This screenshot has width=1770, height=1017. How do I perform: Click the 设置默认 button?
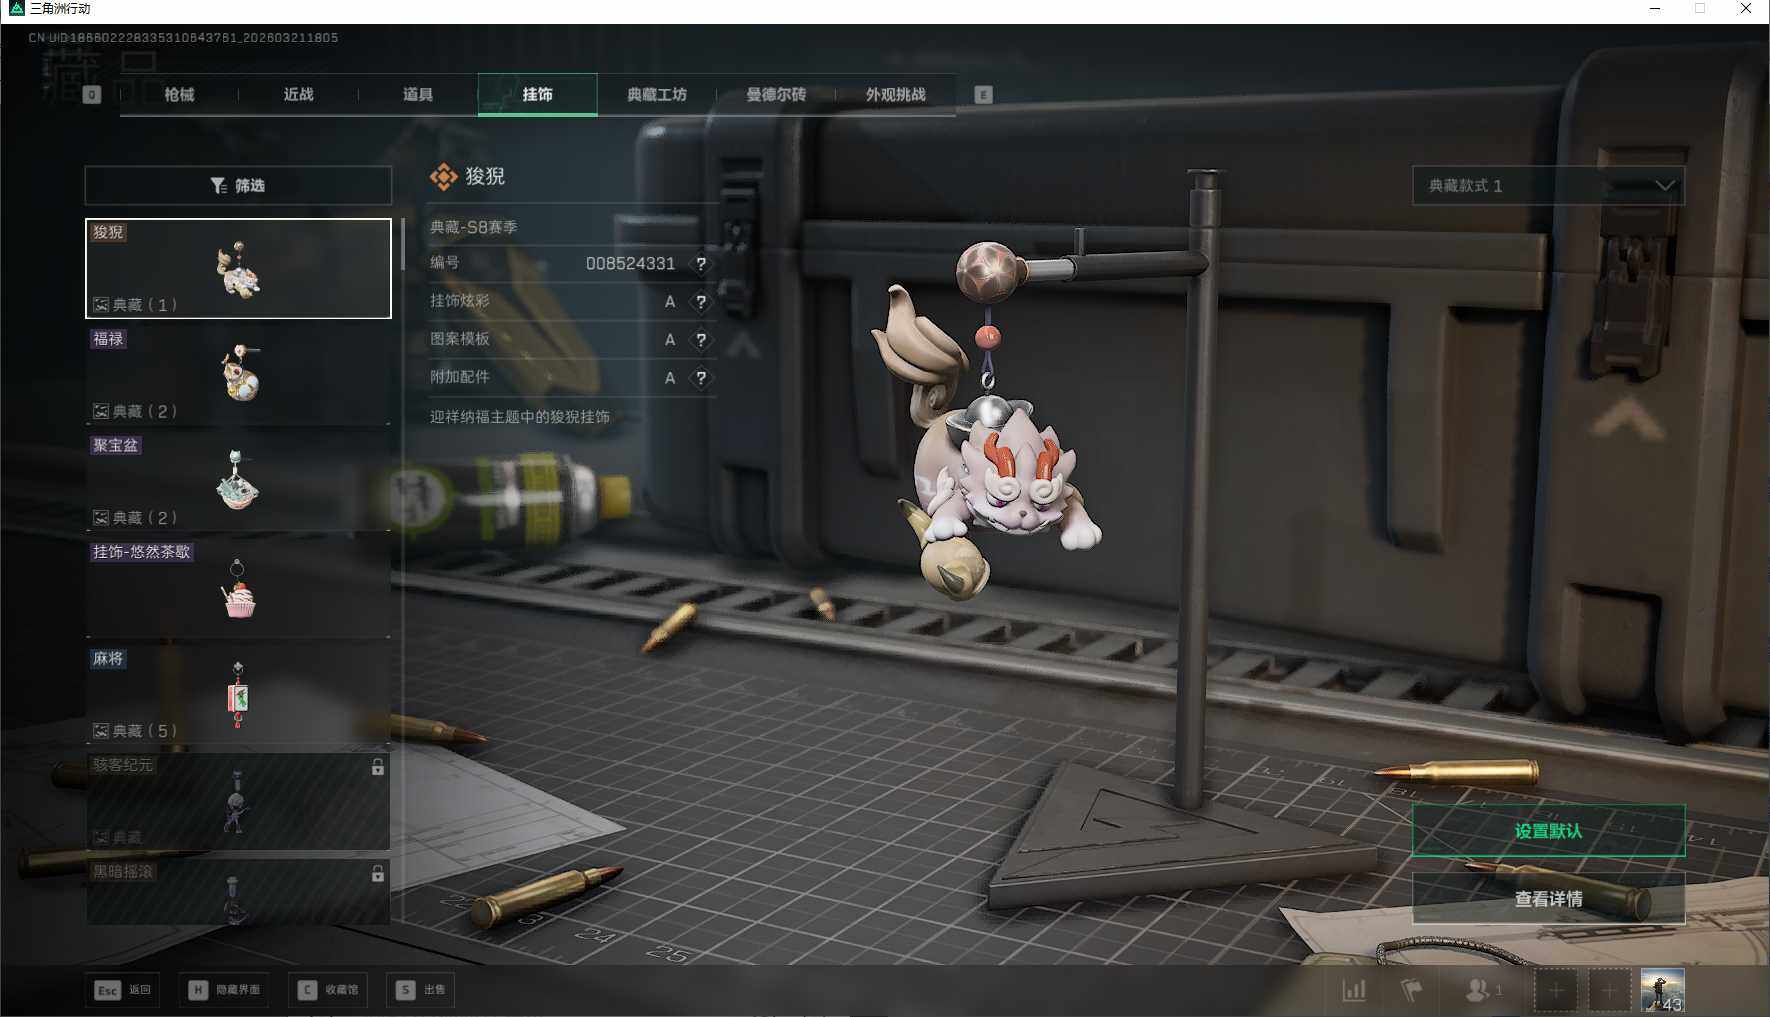click(1548, 831)
